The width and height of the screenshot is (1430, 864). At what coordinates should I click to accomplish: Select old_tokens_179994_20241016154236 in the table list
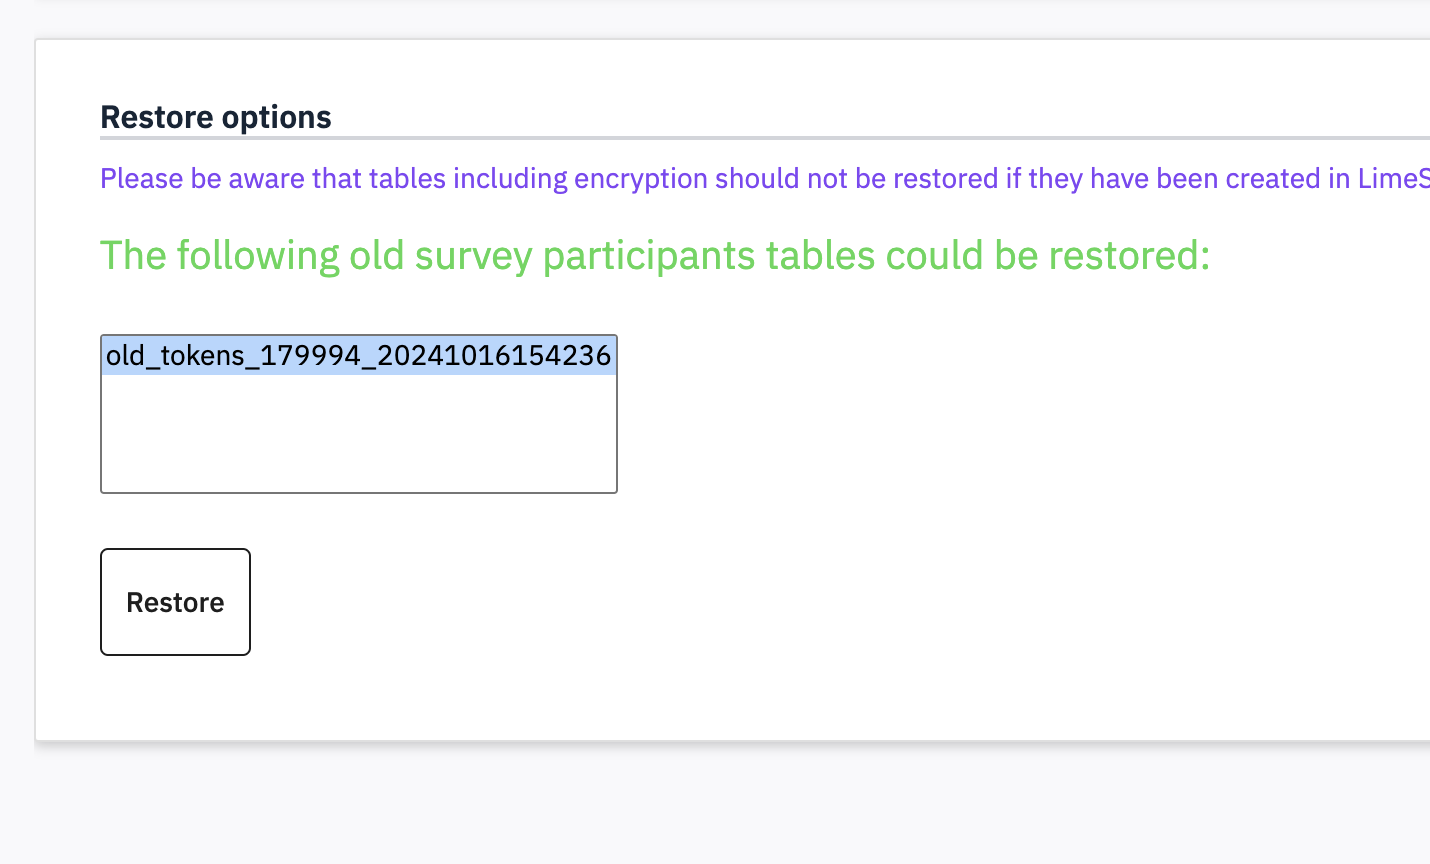coord(358,356)
